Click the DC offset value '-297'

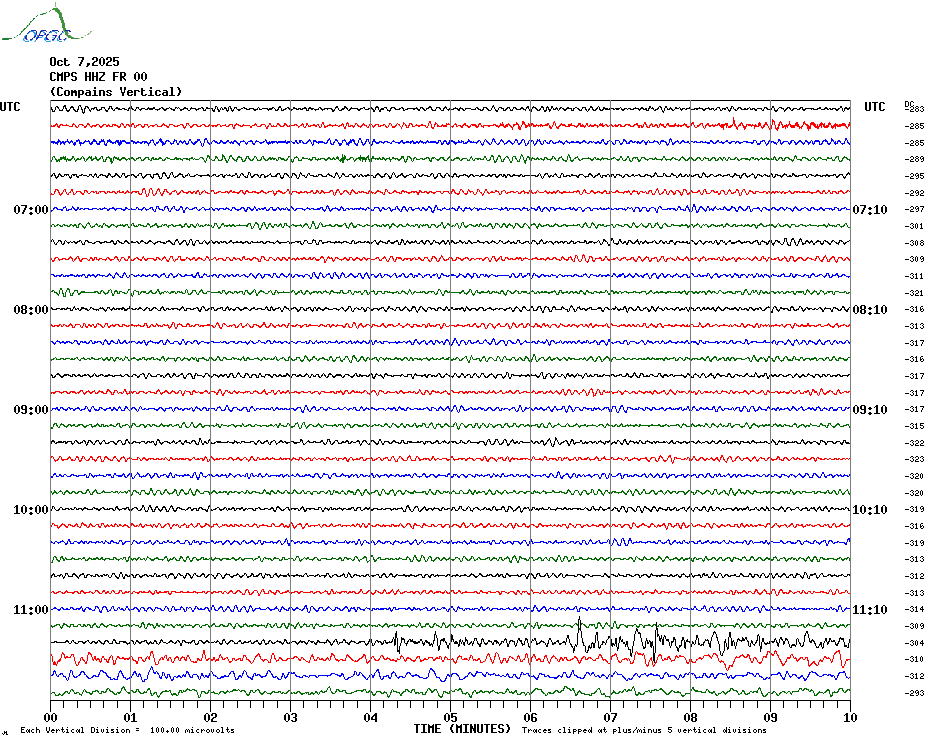click(915, 209)
